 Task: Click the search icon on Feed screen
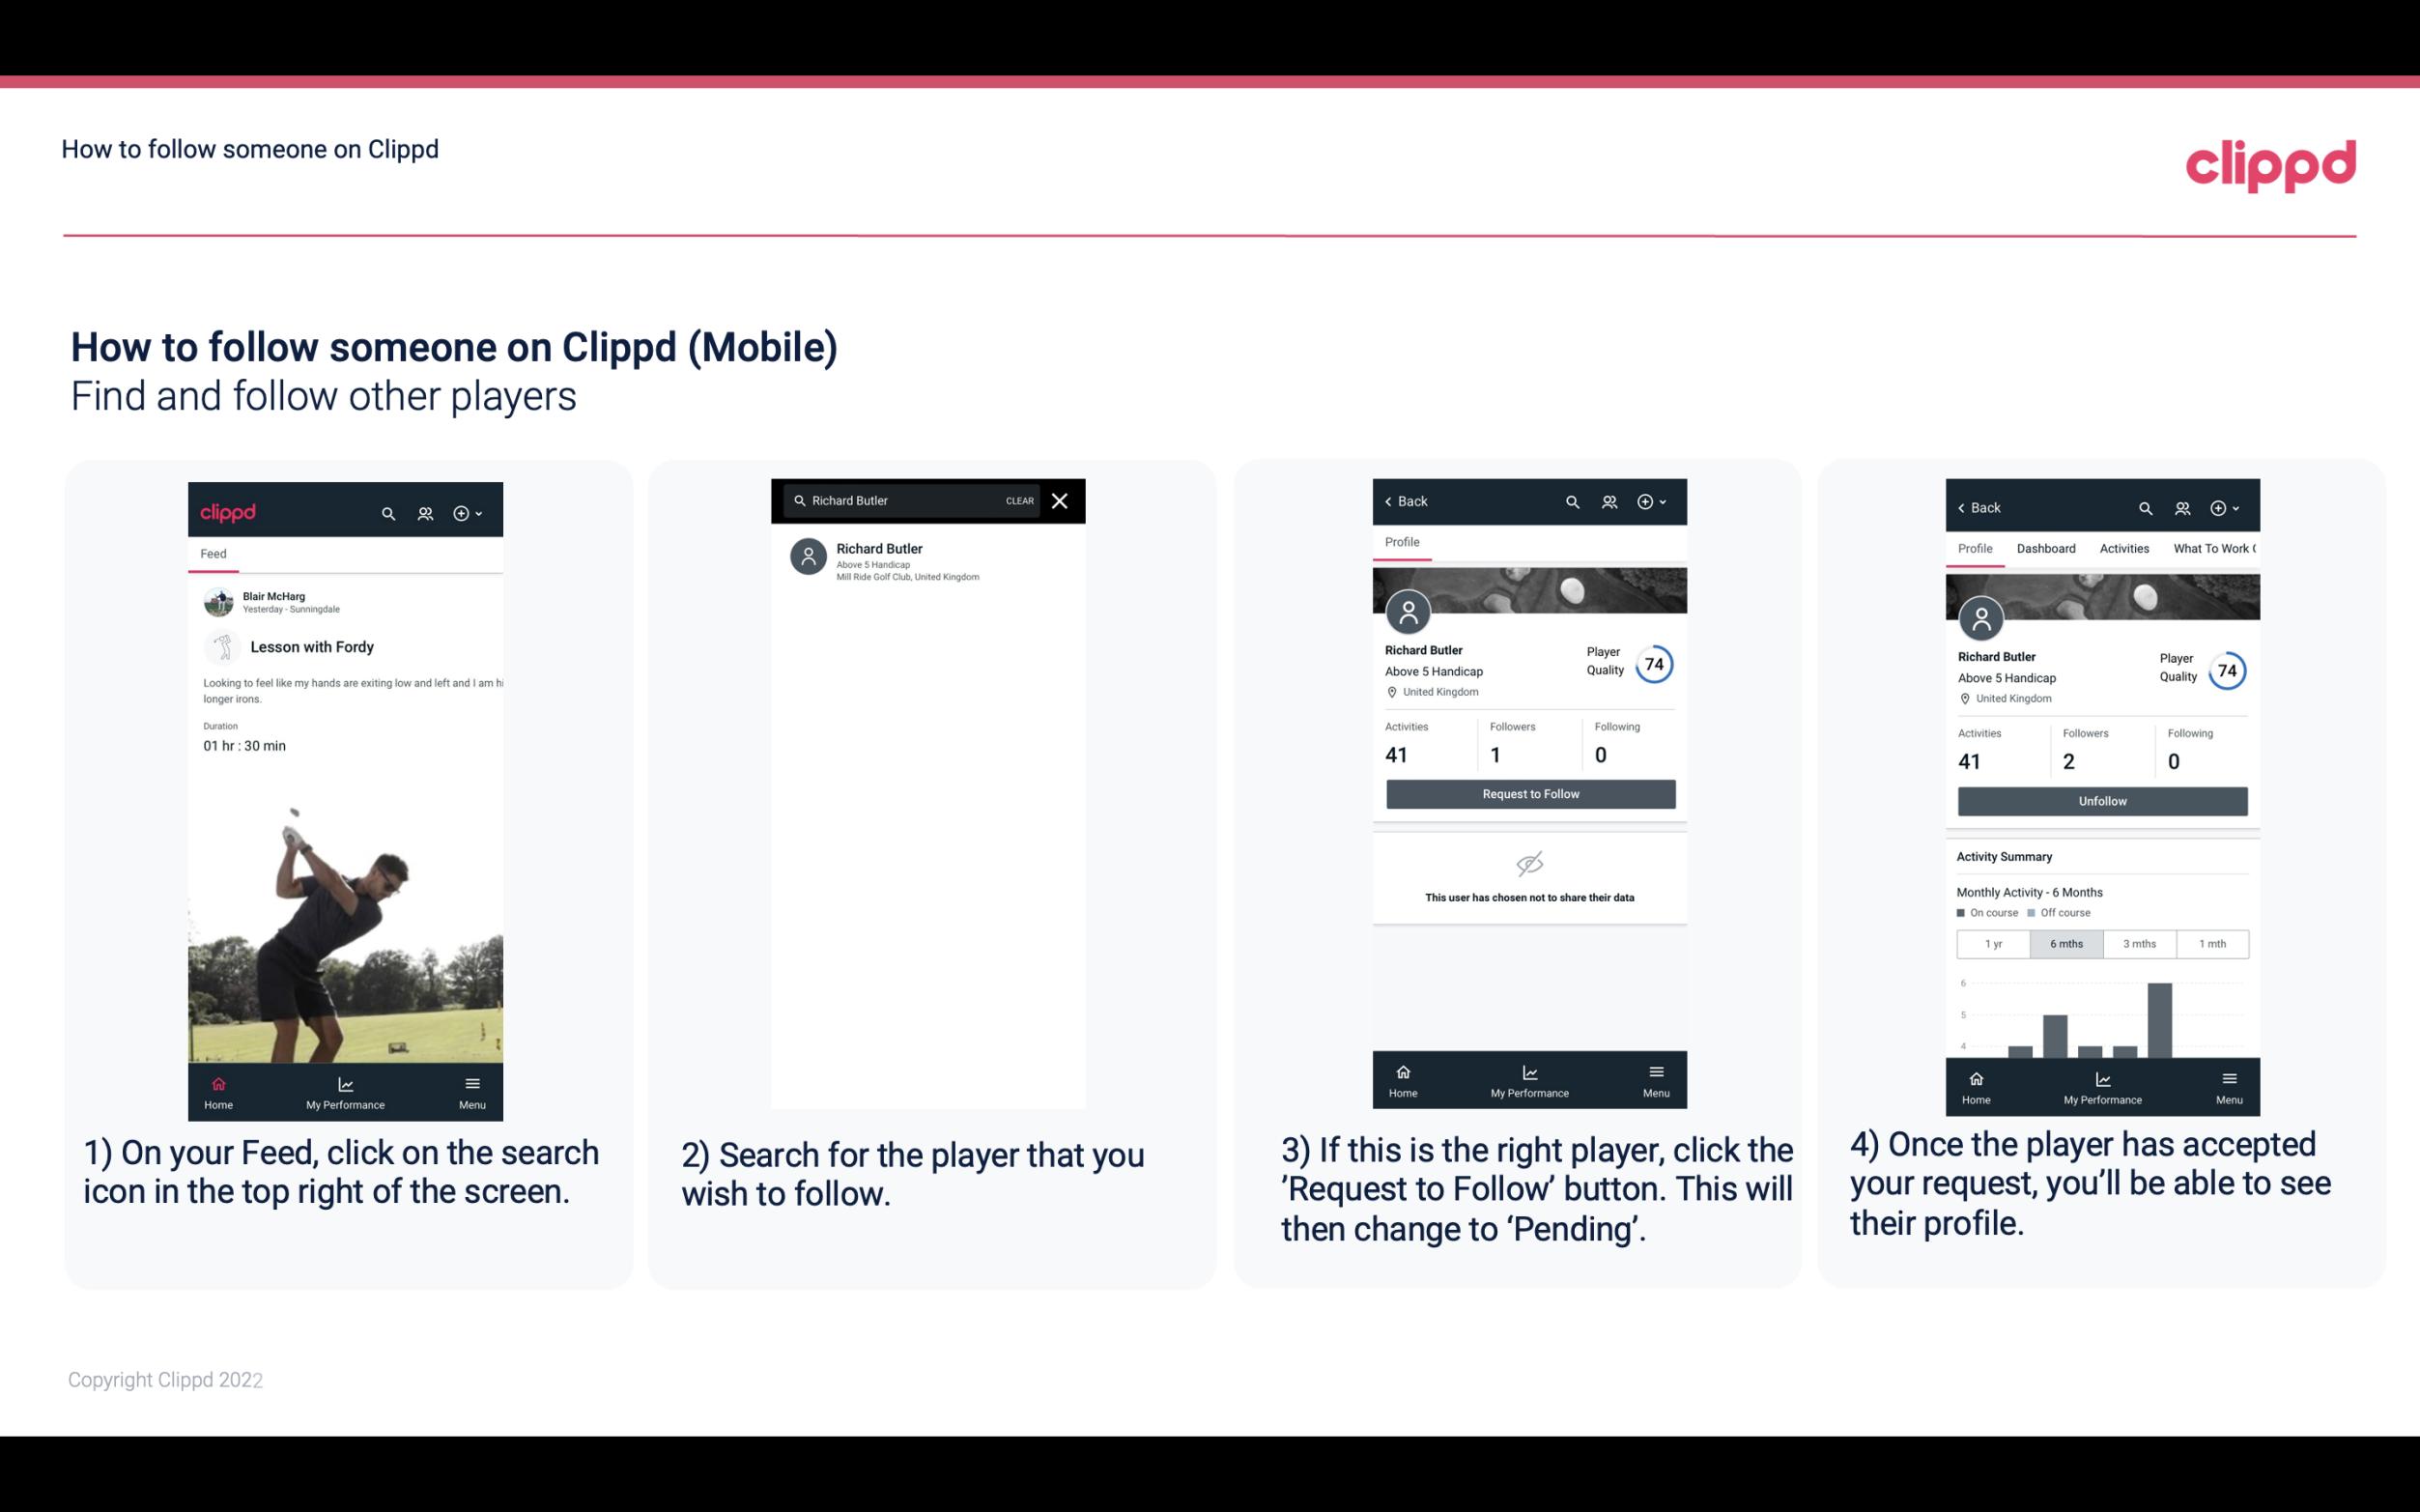[x=386, y=510]
